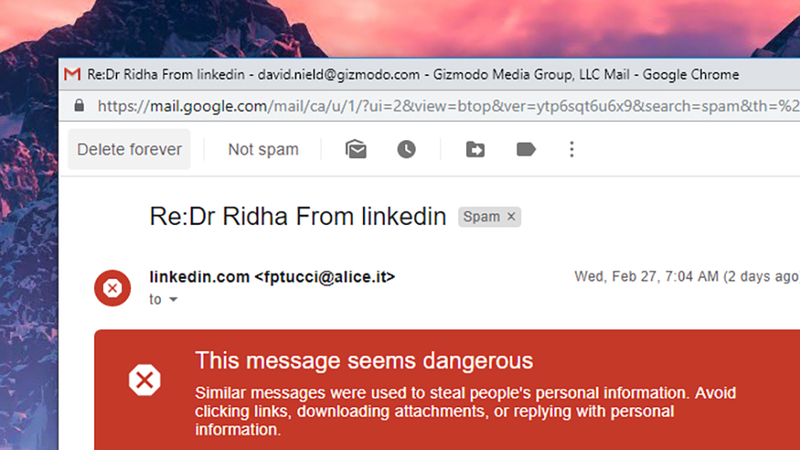The height and width of the screenshot is (450, 800).
Task: Mark message as Not spam
Action: [263, 149]
